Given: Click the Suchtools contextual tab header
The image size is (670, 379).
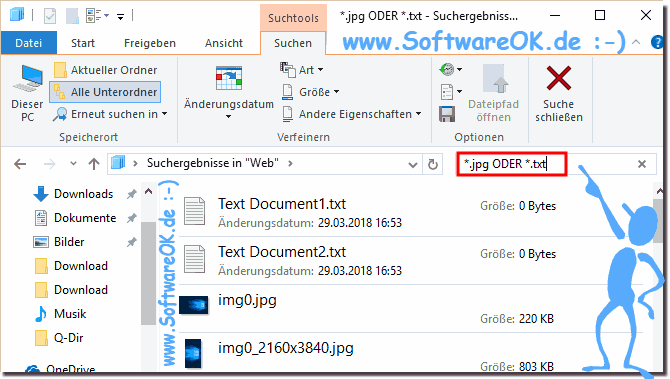Looking at the screenshot, I should click(294, 18).
